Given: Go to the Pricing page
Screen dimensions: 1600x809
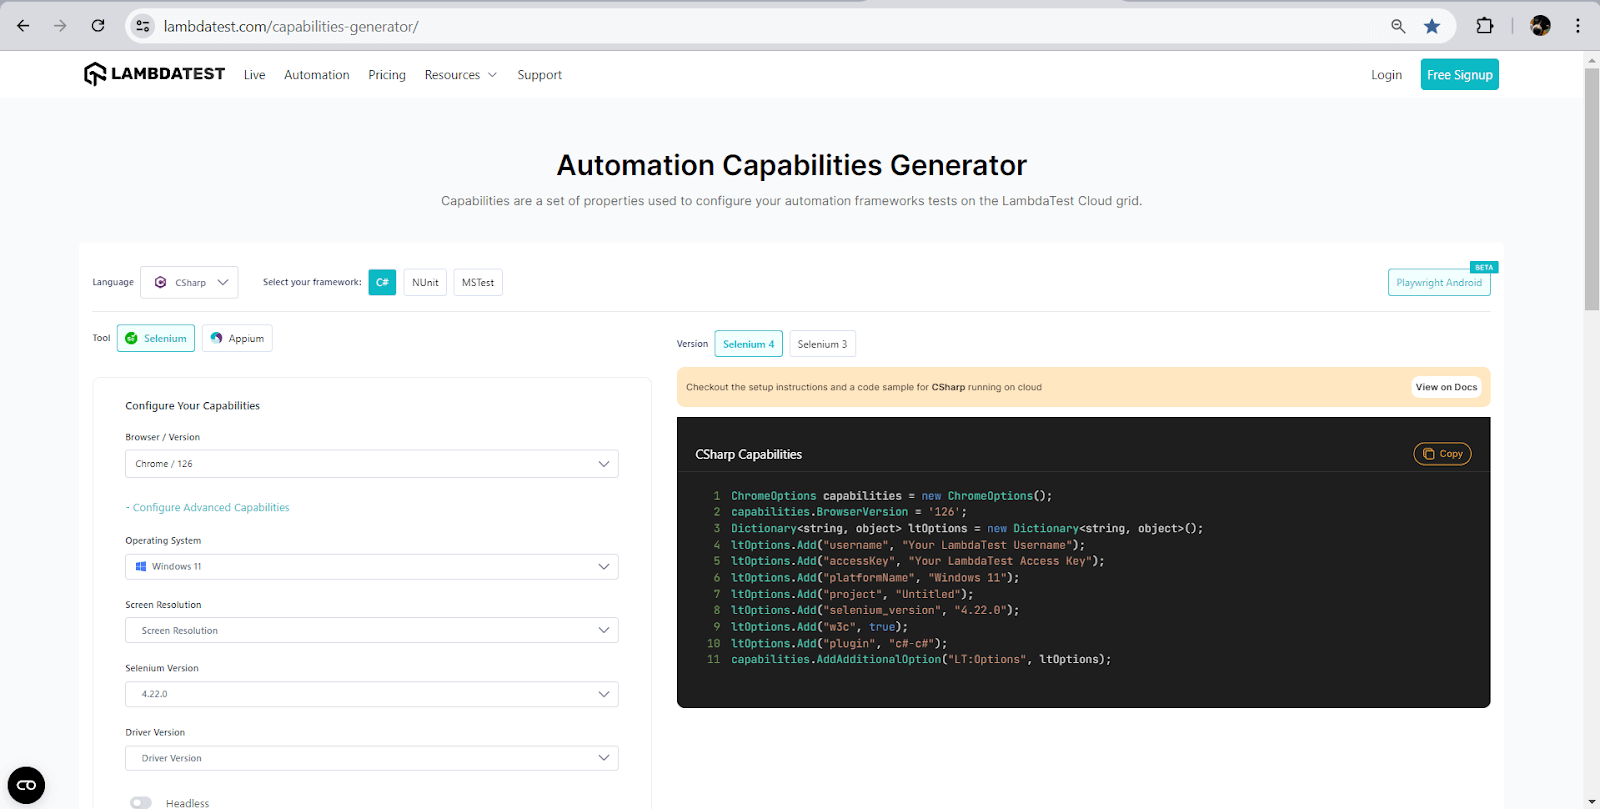Looking at the screenshot, I should click(387, 75).
